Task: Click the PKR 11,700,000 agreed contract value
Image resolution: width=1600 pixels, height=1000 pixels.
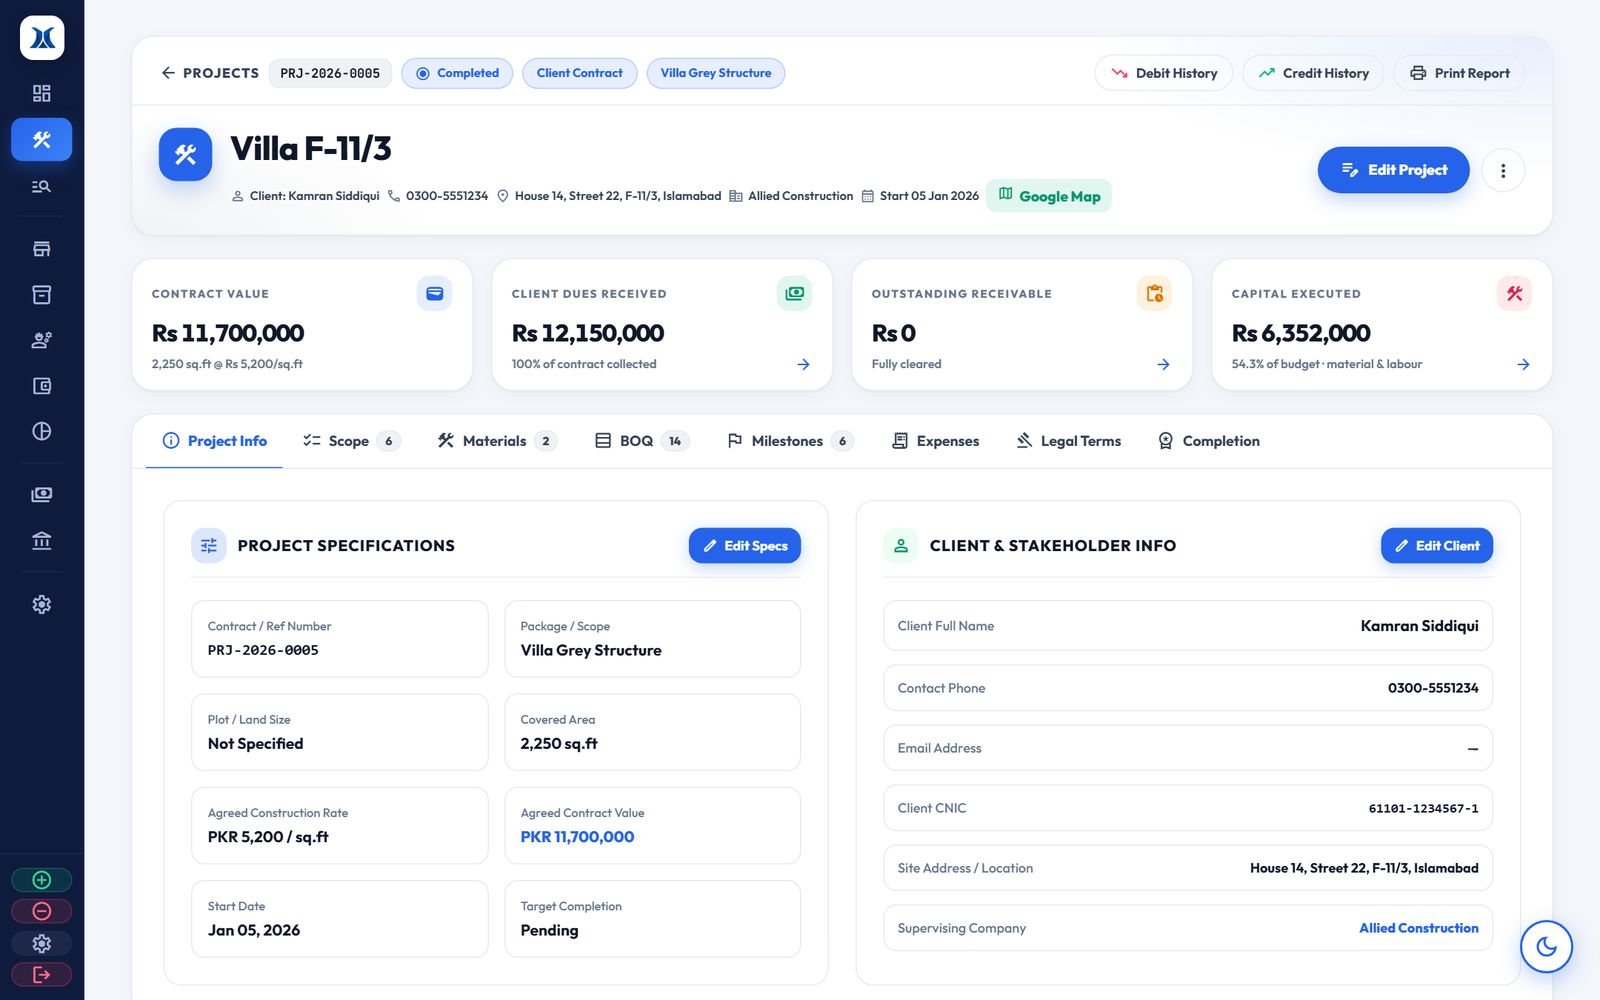Action: point(577,837)
